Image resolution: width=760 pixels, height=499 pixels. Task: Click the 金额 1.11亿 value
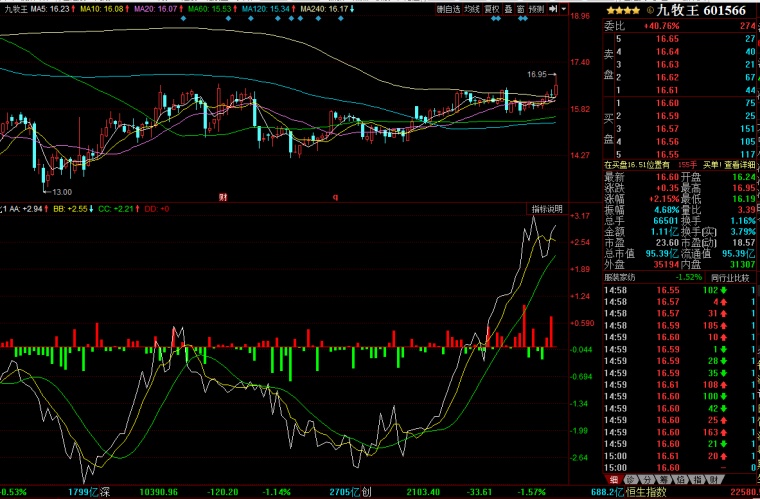click(x=665, y=232)
